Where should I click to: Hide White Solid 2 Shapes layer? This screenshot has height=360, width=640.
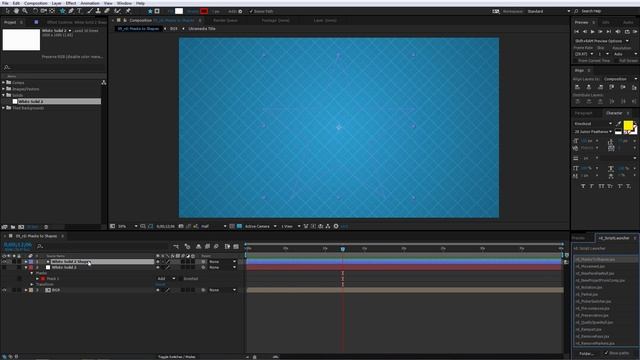pos(4,262)
